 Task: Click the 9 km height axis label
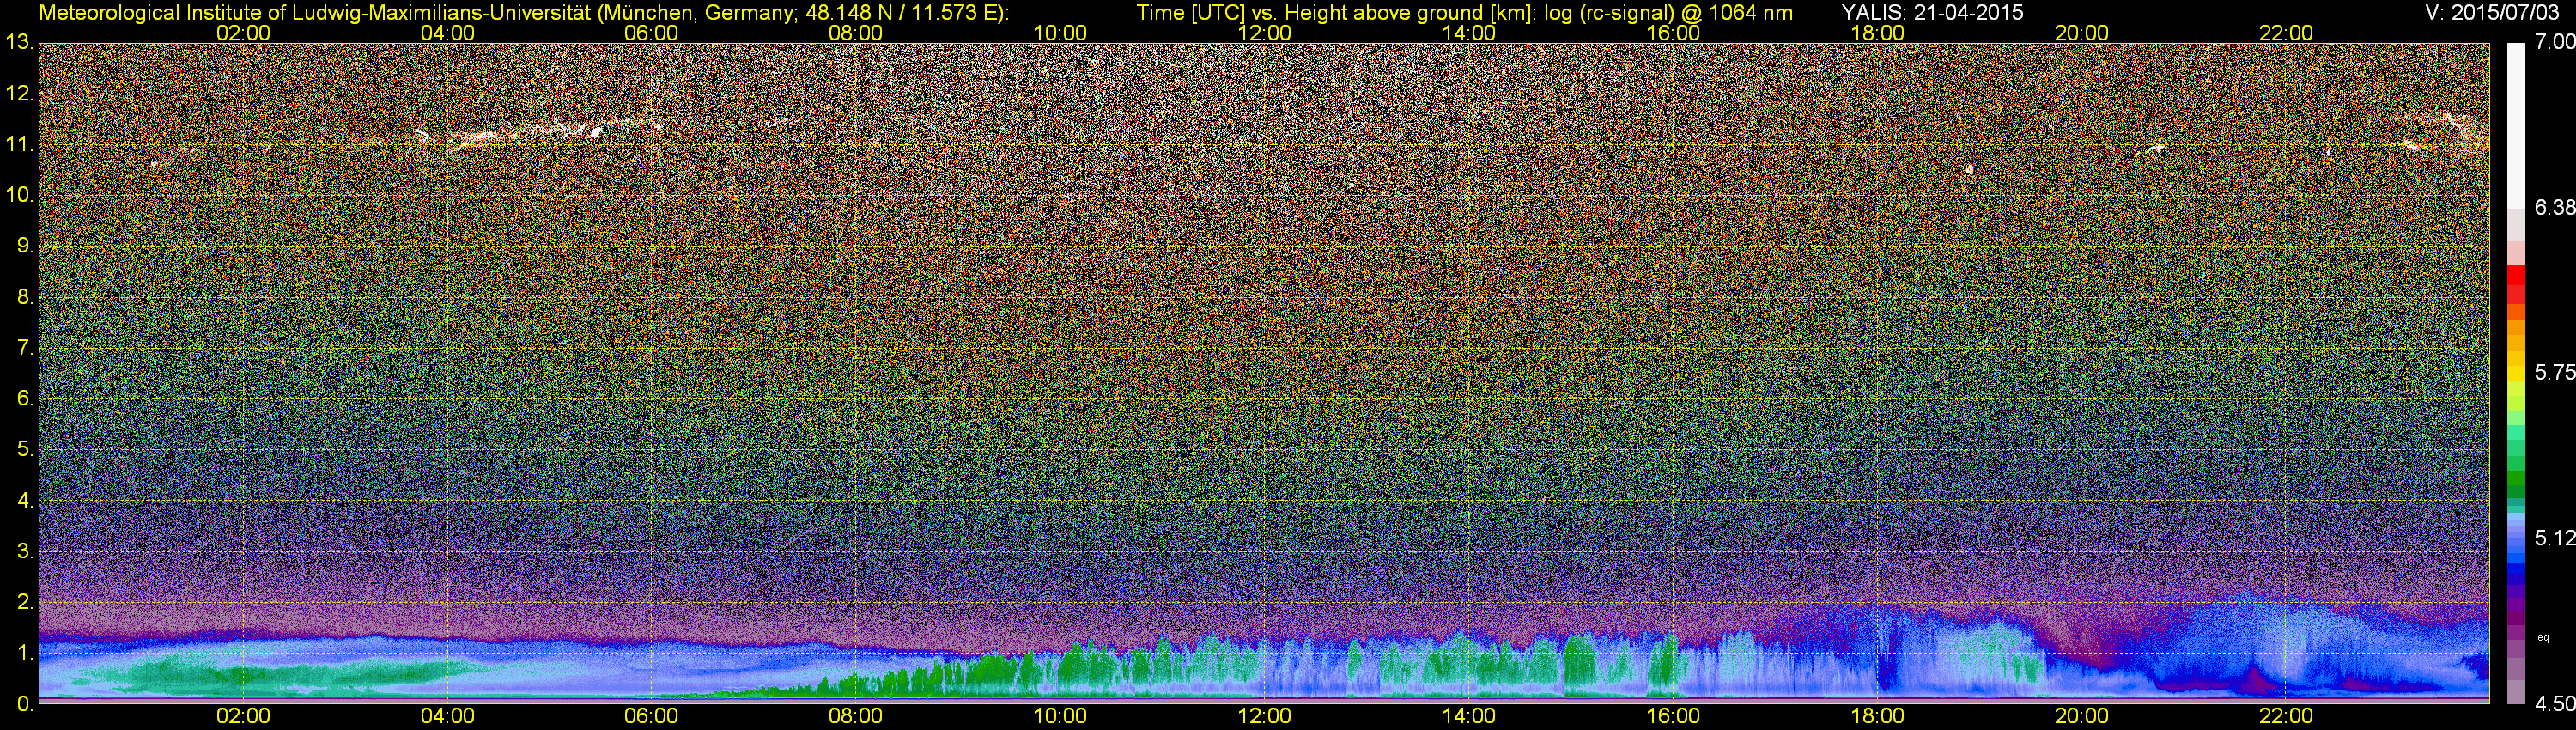click(x=24, y=246)
